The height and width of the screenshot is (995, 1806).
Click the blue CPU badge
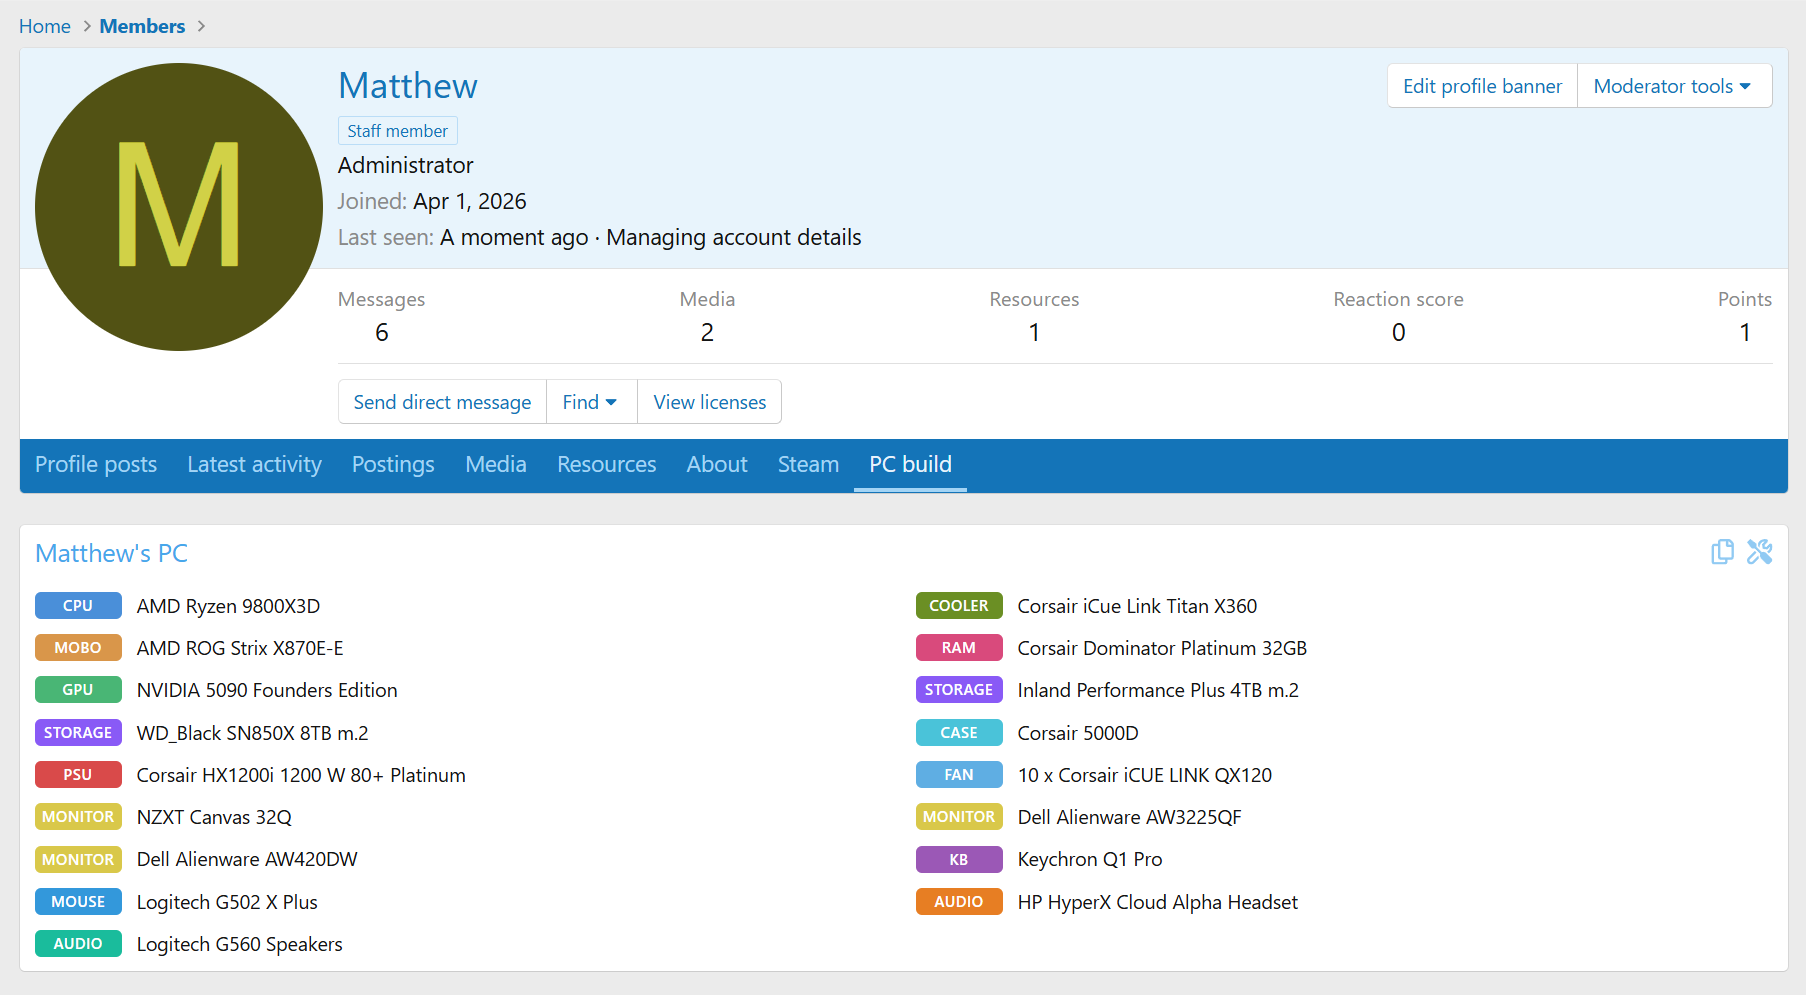(78, 606)
